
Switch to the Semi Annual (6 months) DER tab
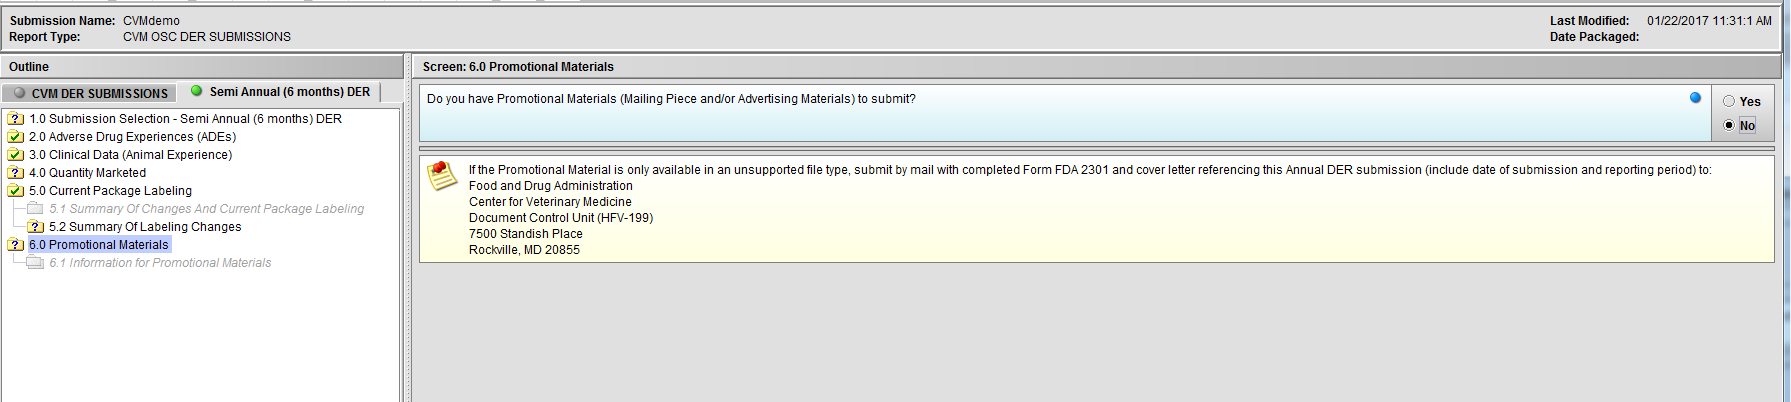click(x=289, y=92)
